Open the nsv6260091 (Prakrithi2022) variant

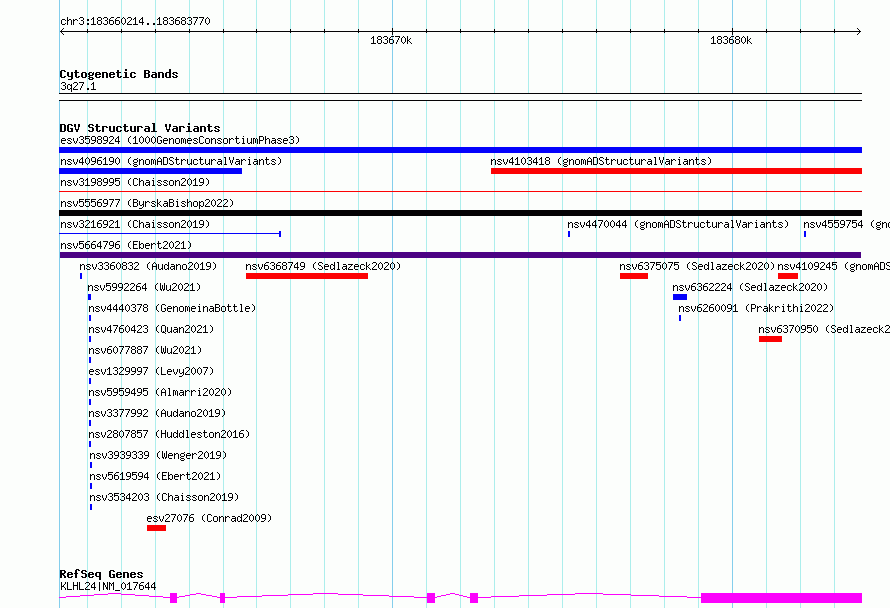coord(756,308)
